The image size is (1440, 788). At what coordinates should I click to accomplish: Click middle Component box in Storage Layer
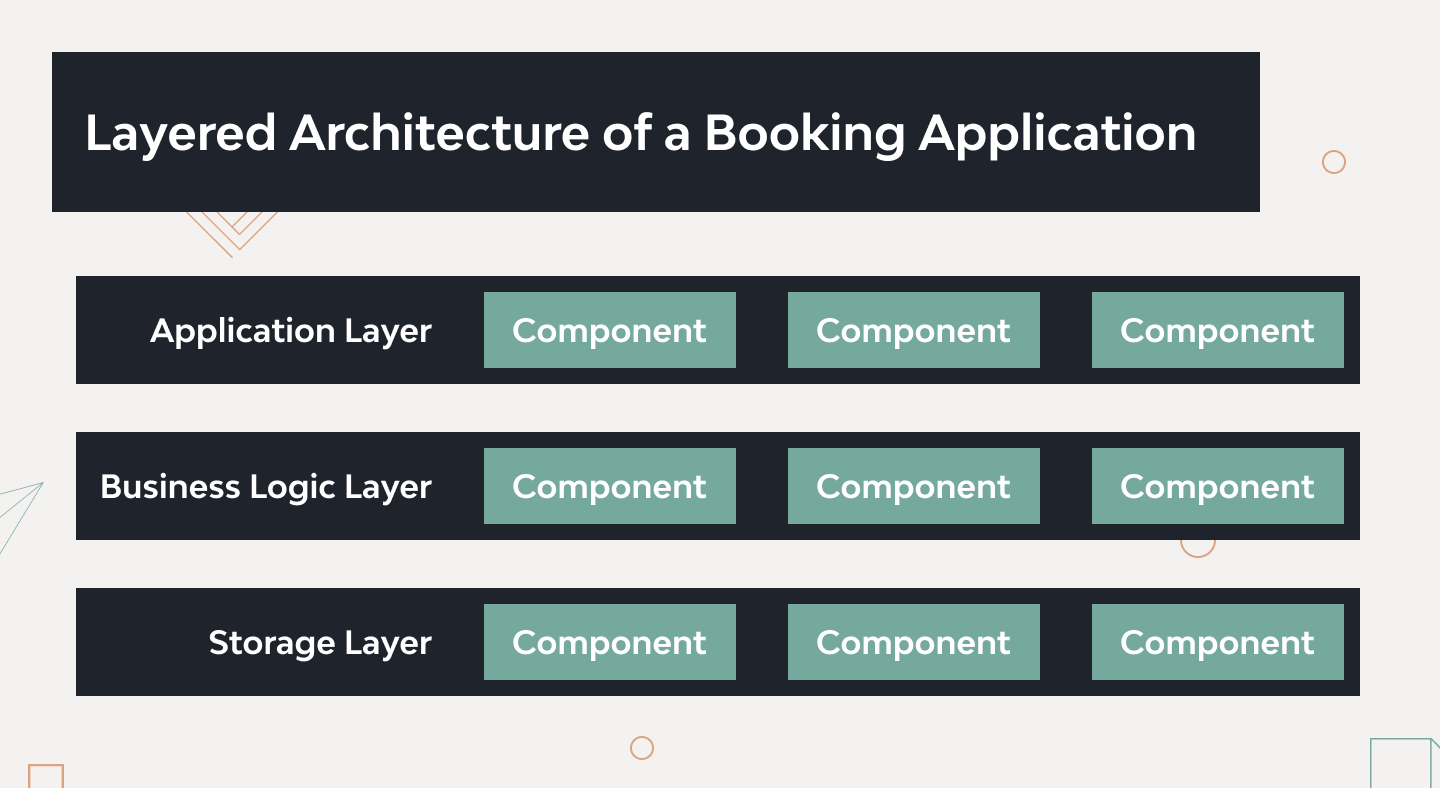pos(914,642)
